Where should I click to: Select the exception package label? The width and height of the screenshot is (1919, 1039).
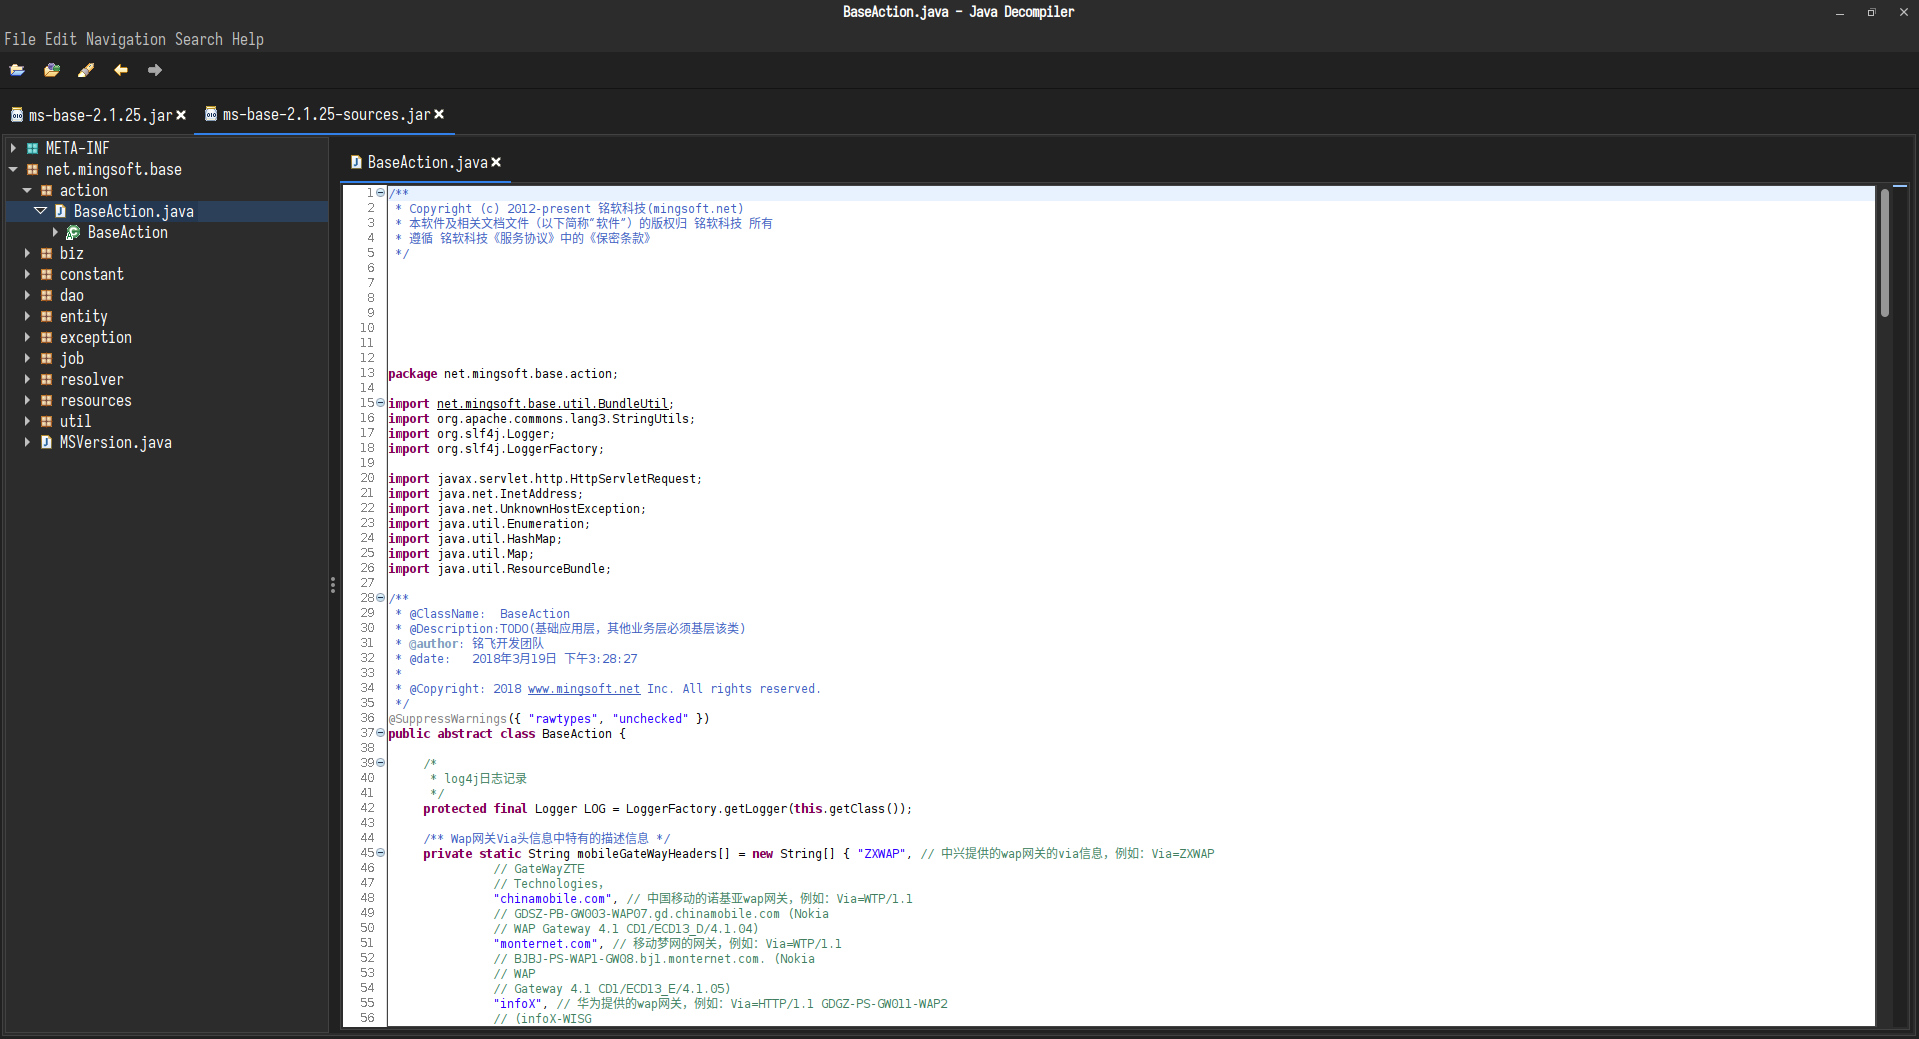pyautogui.click(x=95, y=337)
